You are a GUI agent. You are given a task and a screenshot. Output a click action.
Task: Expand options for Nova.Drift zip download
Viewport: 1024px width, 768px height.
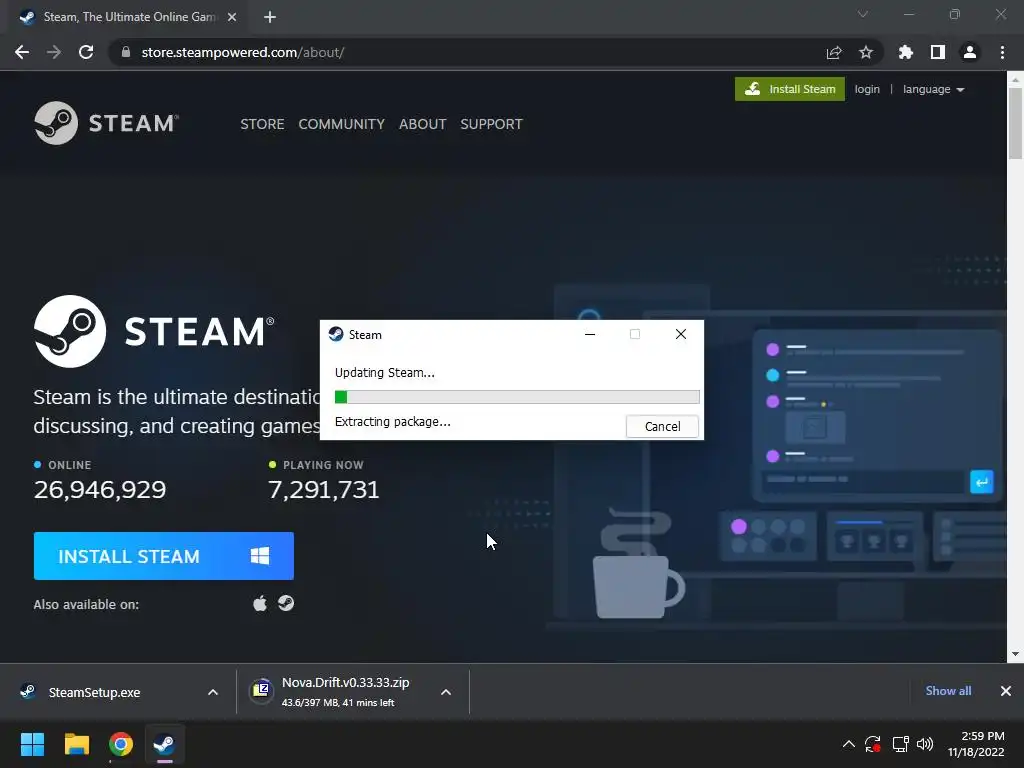tap(446, 692)
